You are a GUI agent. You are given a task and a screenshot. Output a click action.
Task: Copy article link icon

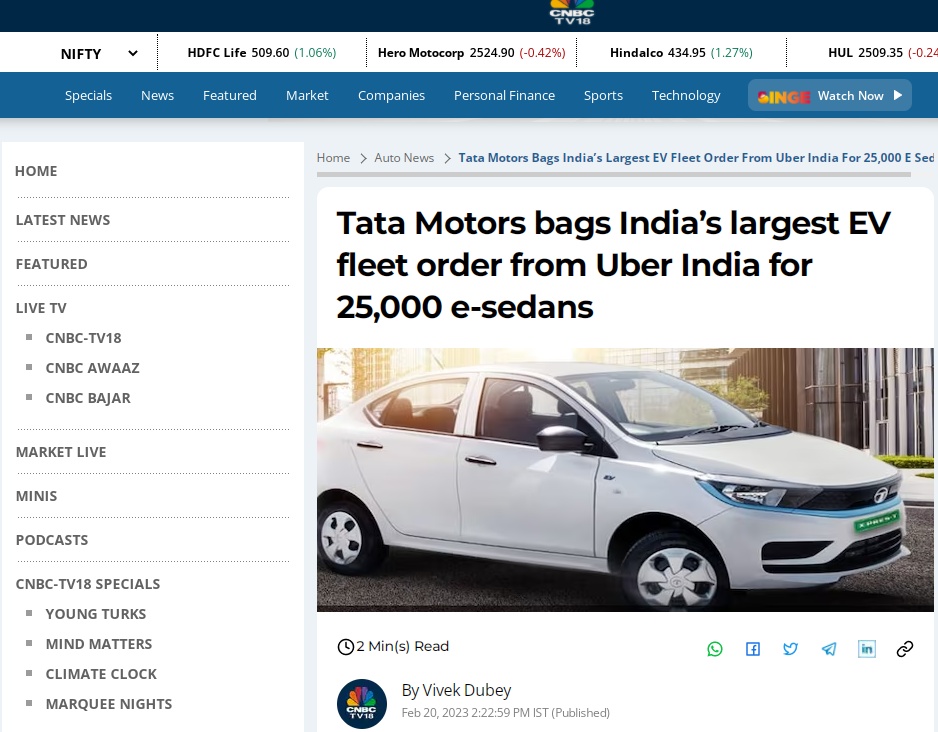[x=905, y=649]
